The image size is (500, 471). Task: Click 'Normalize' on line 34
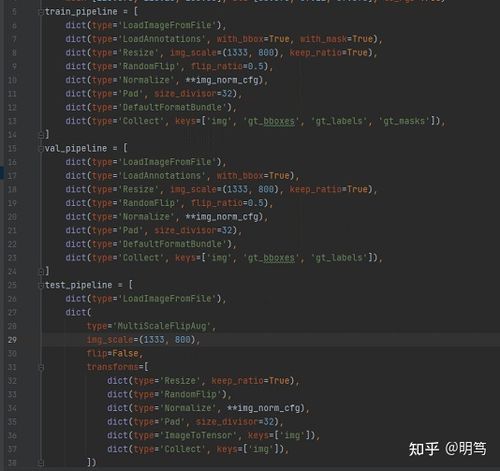click(x=189, y=408)
